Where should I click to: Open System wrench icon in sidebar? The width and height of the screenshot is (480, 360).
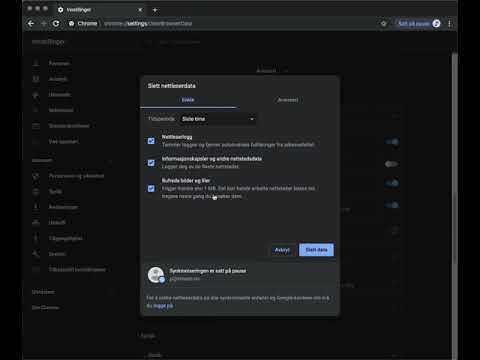(x=36, y=254)
